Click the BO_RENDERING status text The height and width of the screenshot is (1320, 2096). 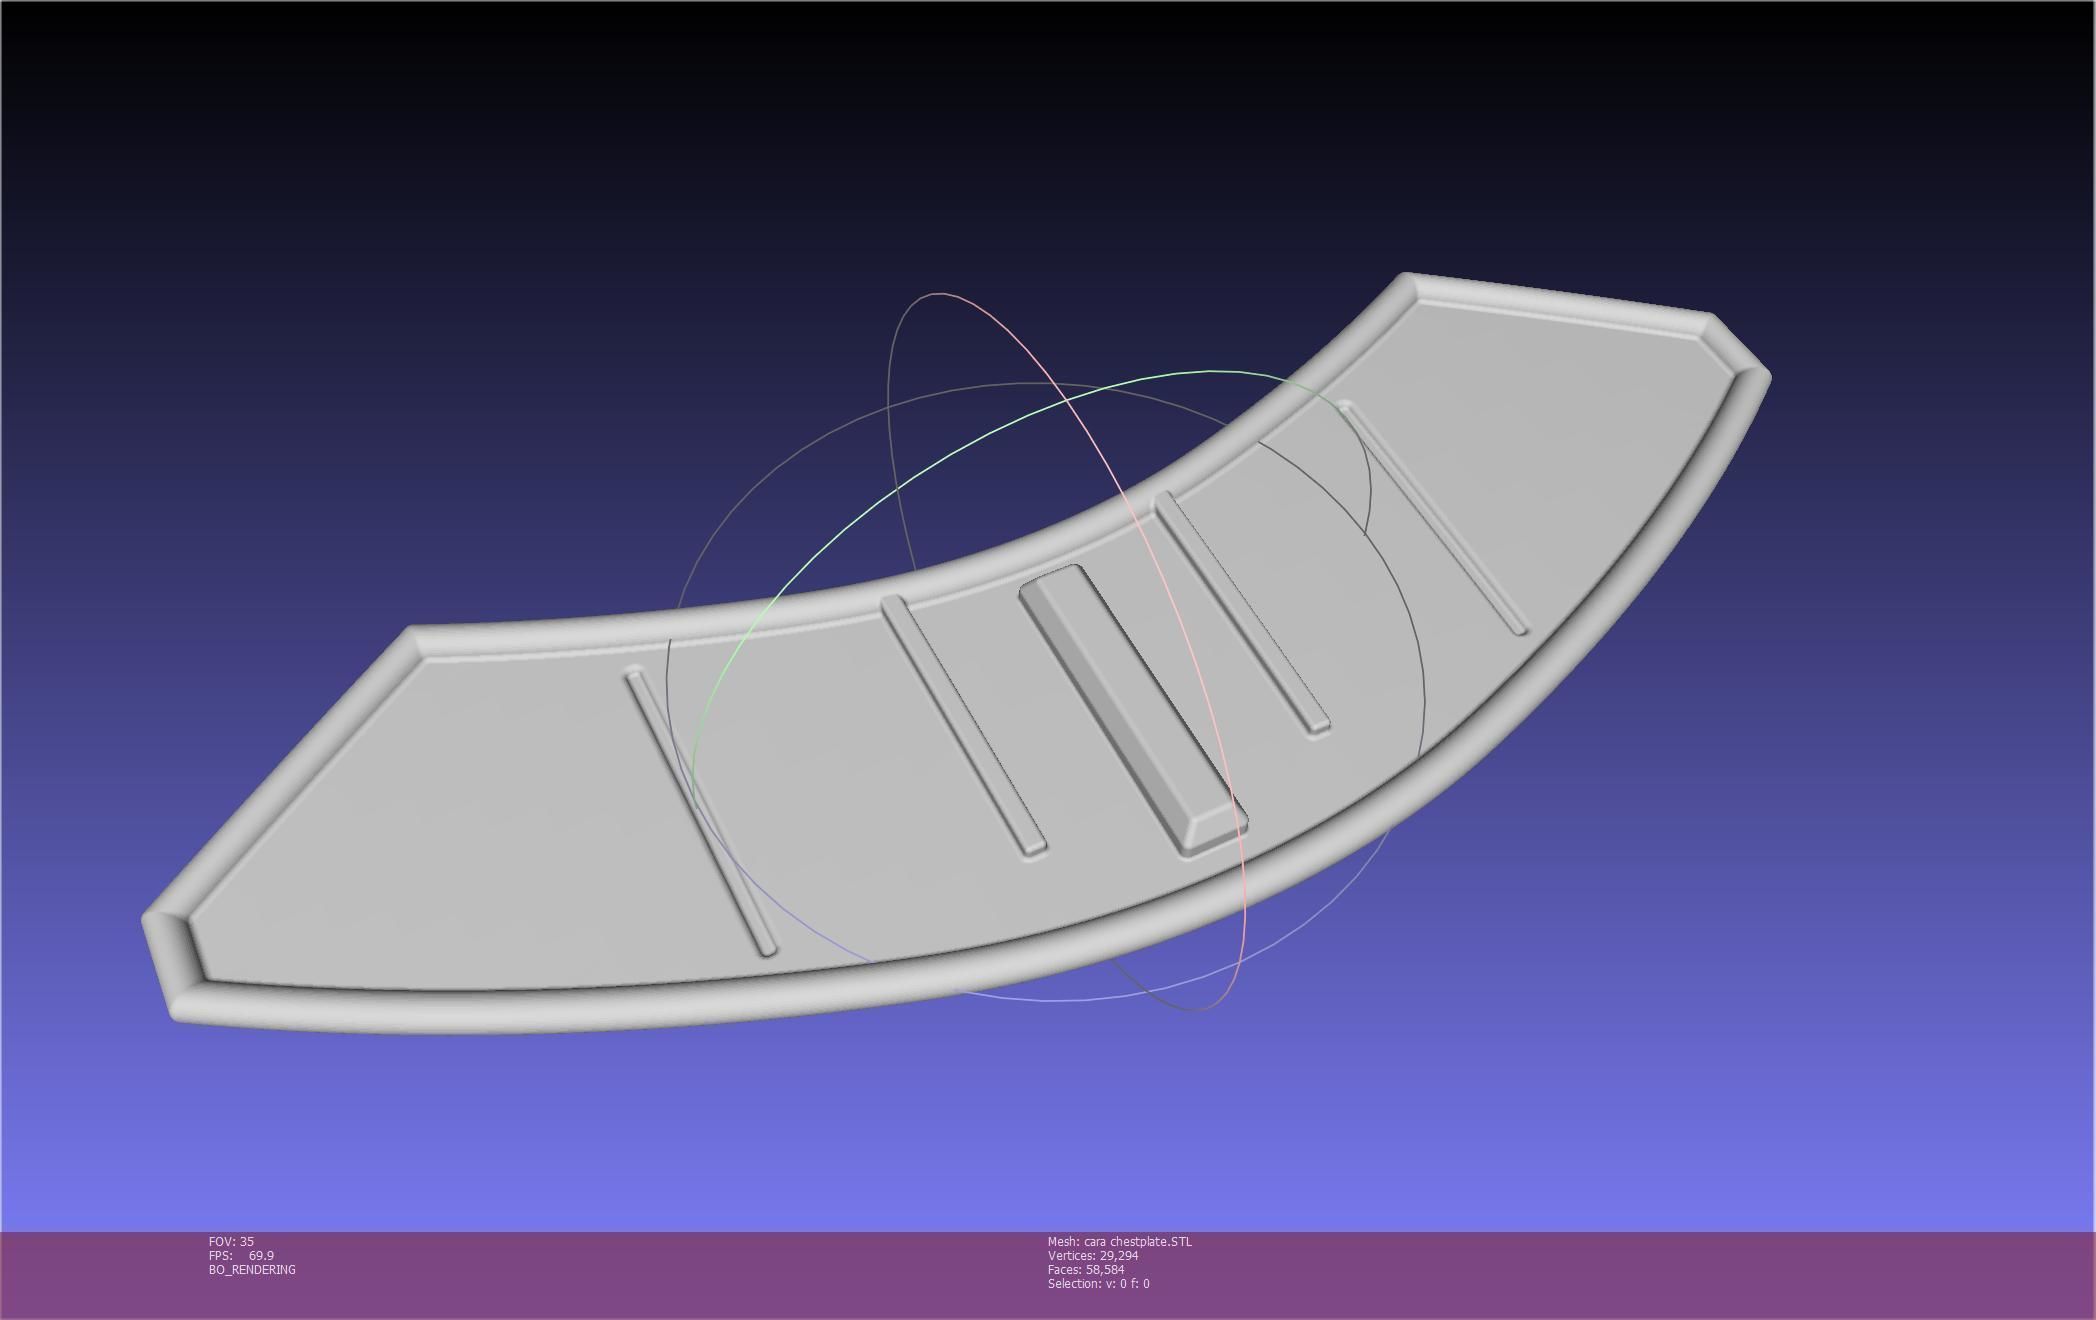click(252, 1269)
